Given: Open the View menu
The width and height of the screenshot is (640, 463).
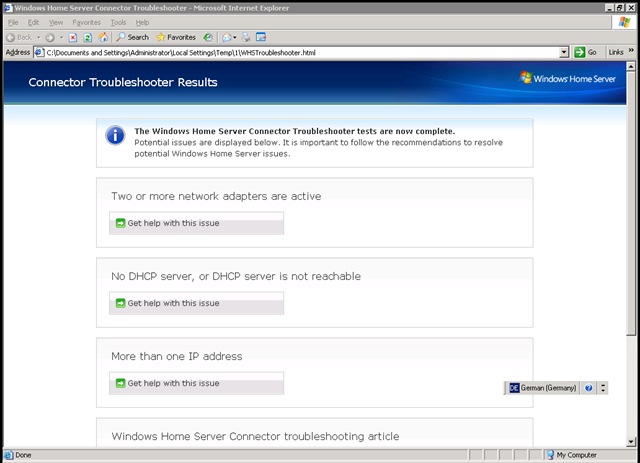Looking at the screenshot, I should click(56, 22).
